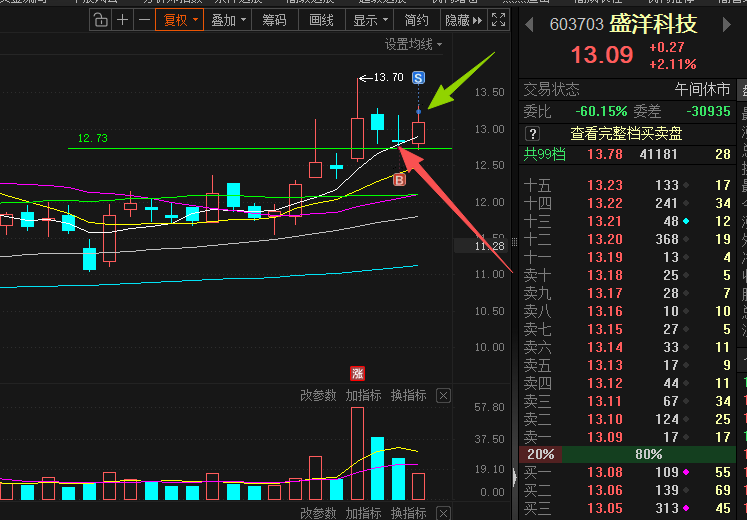
Task: Click the tallest red volume bar
Action: click(x=357, y=453)
